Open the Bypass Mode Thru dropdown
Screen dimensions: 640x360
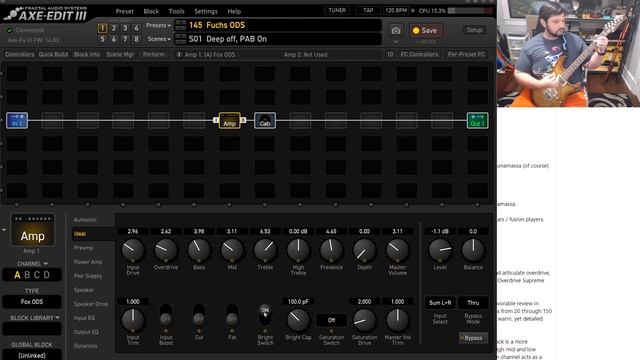coord(473,302)
